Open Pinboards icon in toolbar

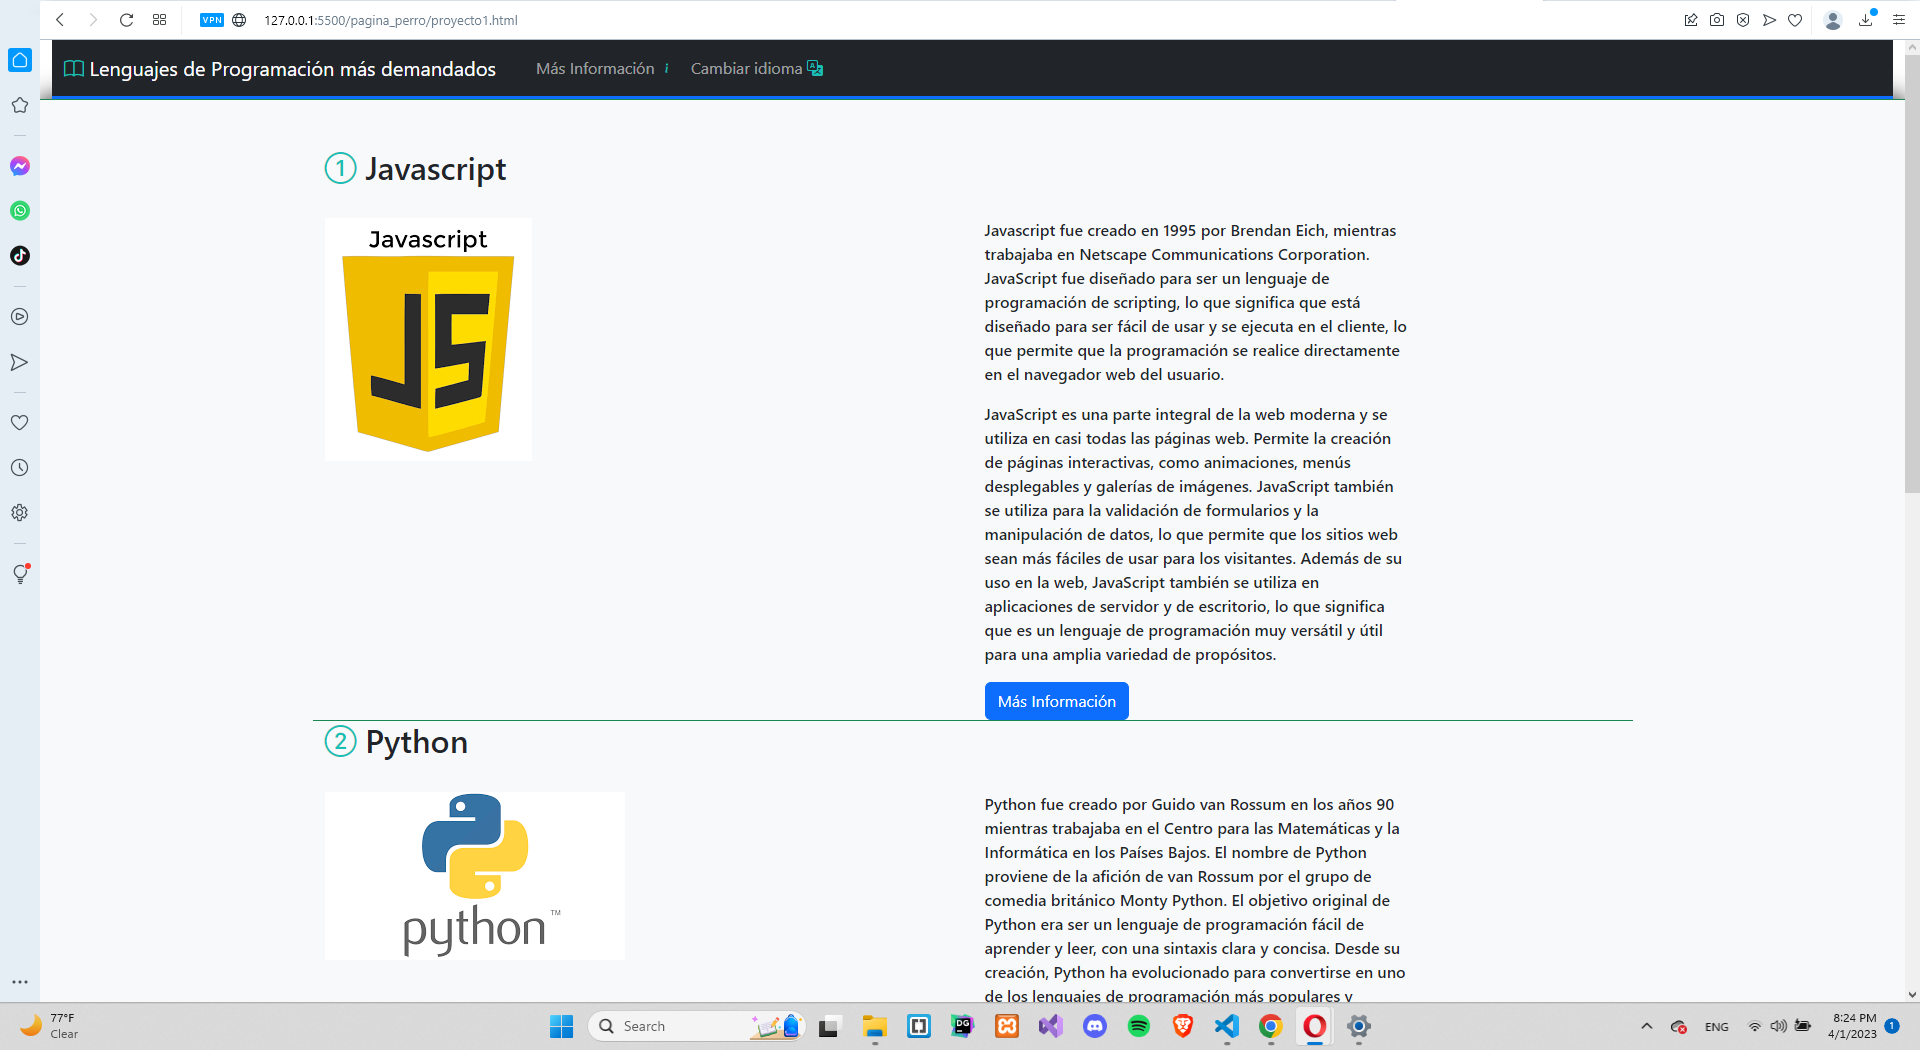pyautogui.click(x=1691, y=20)
